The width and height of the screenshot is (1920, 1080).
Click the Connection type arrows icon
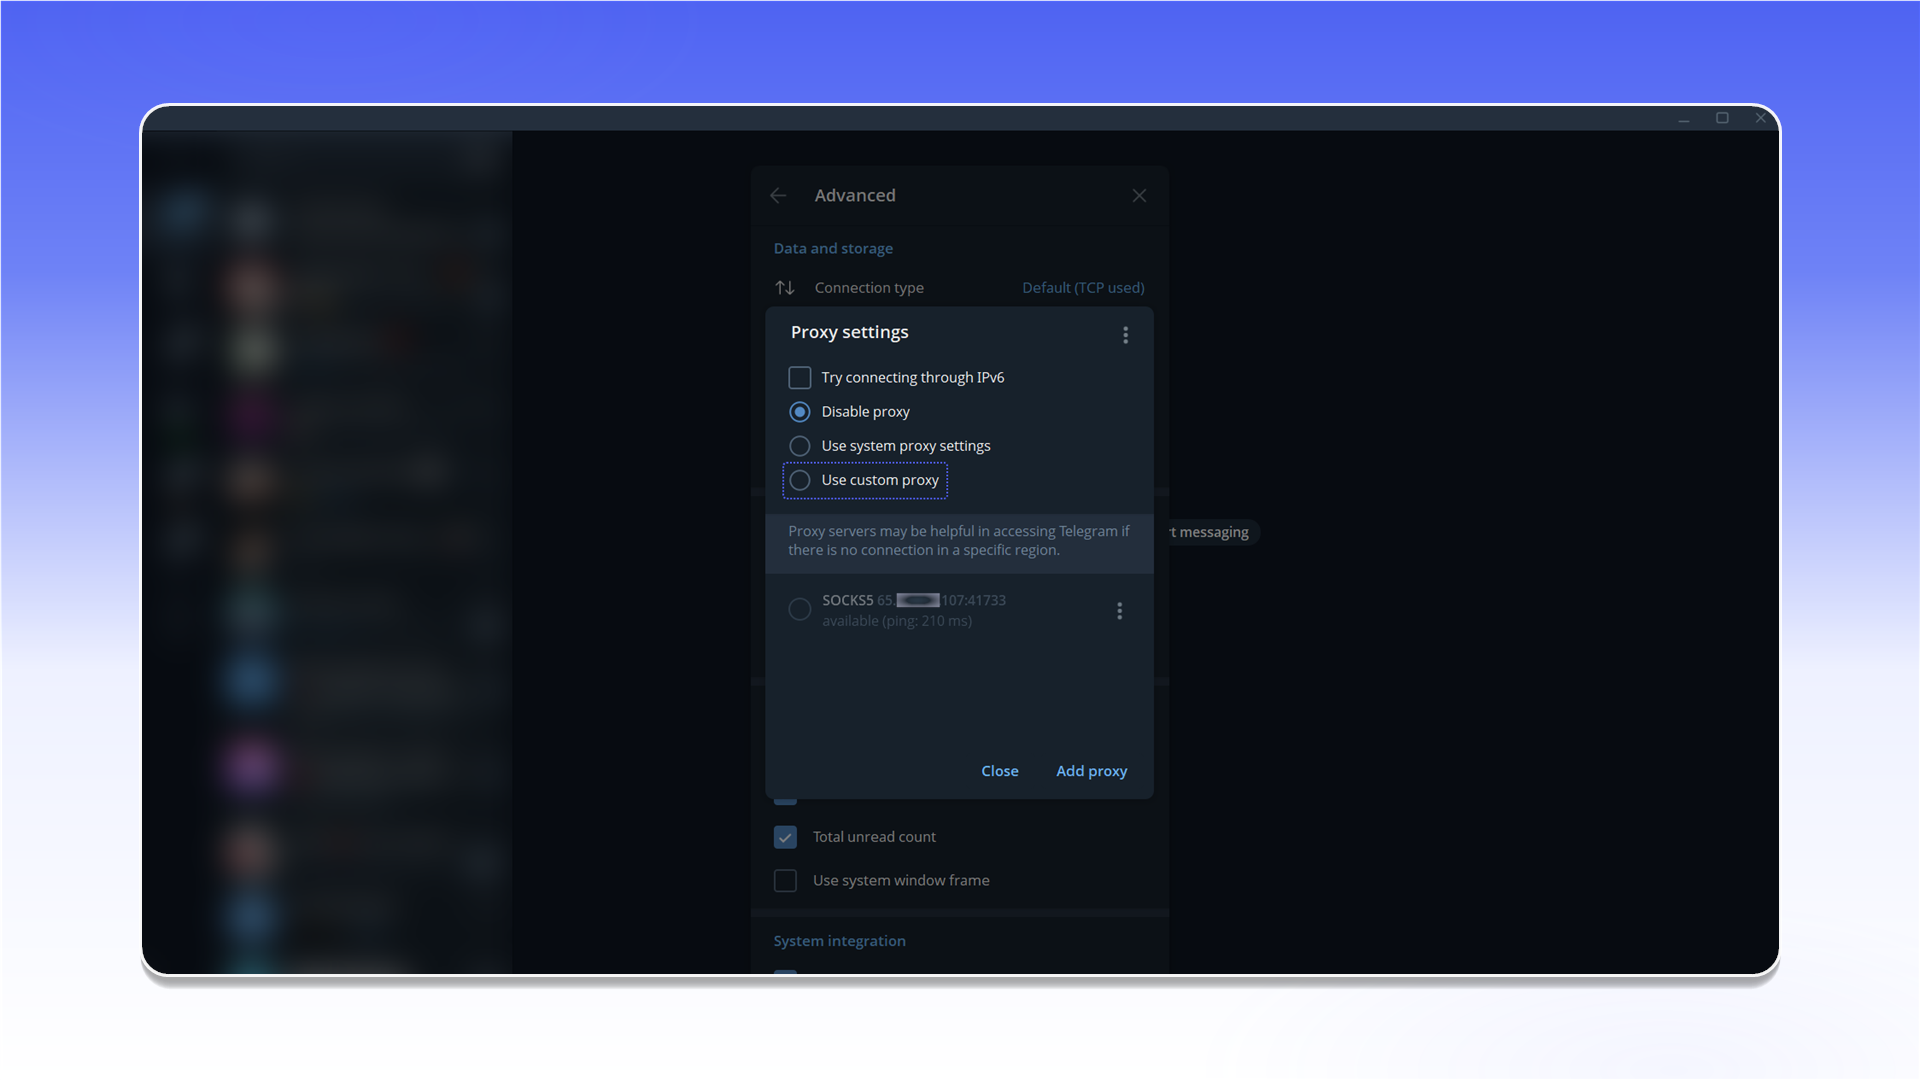click(785, 288)
